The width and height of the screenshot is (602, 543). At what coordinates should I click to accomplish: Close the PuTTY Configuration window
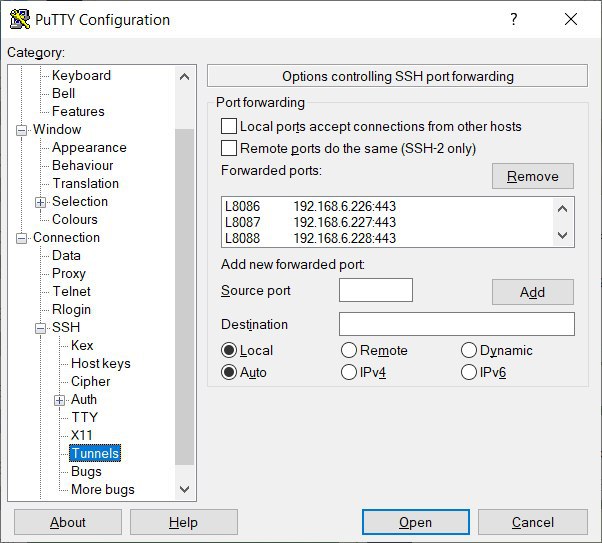tap(571, 19)
